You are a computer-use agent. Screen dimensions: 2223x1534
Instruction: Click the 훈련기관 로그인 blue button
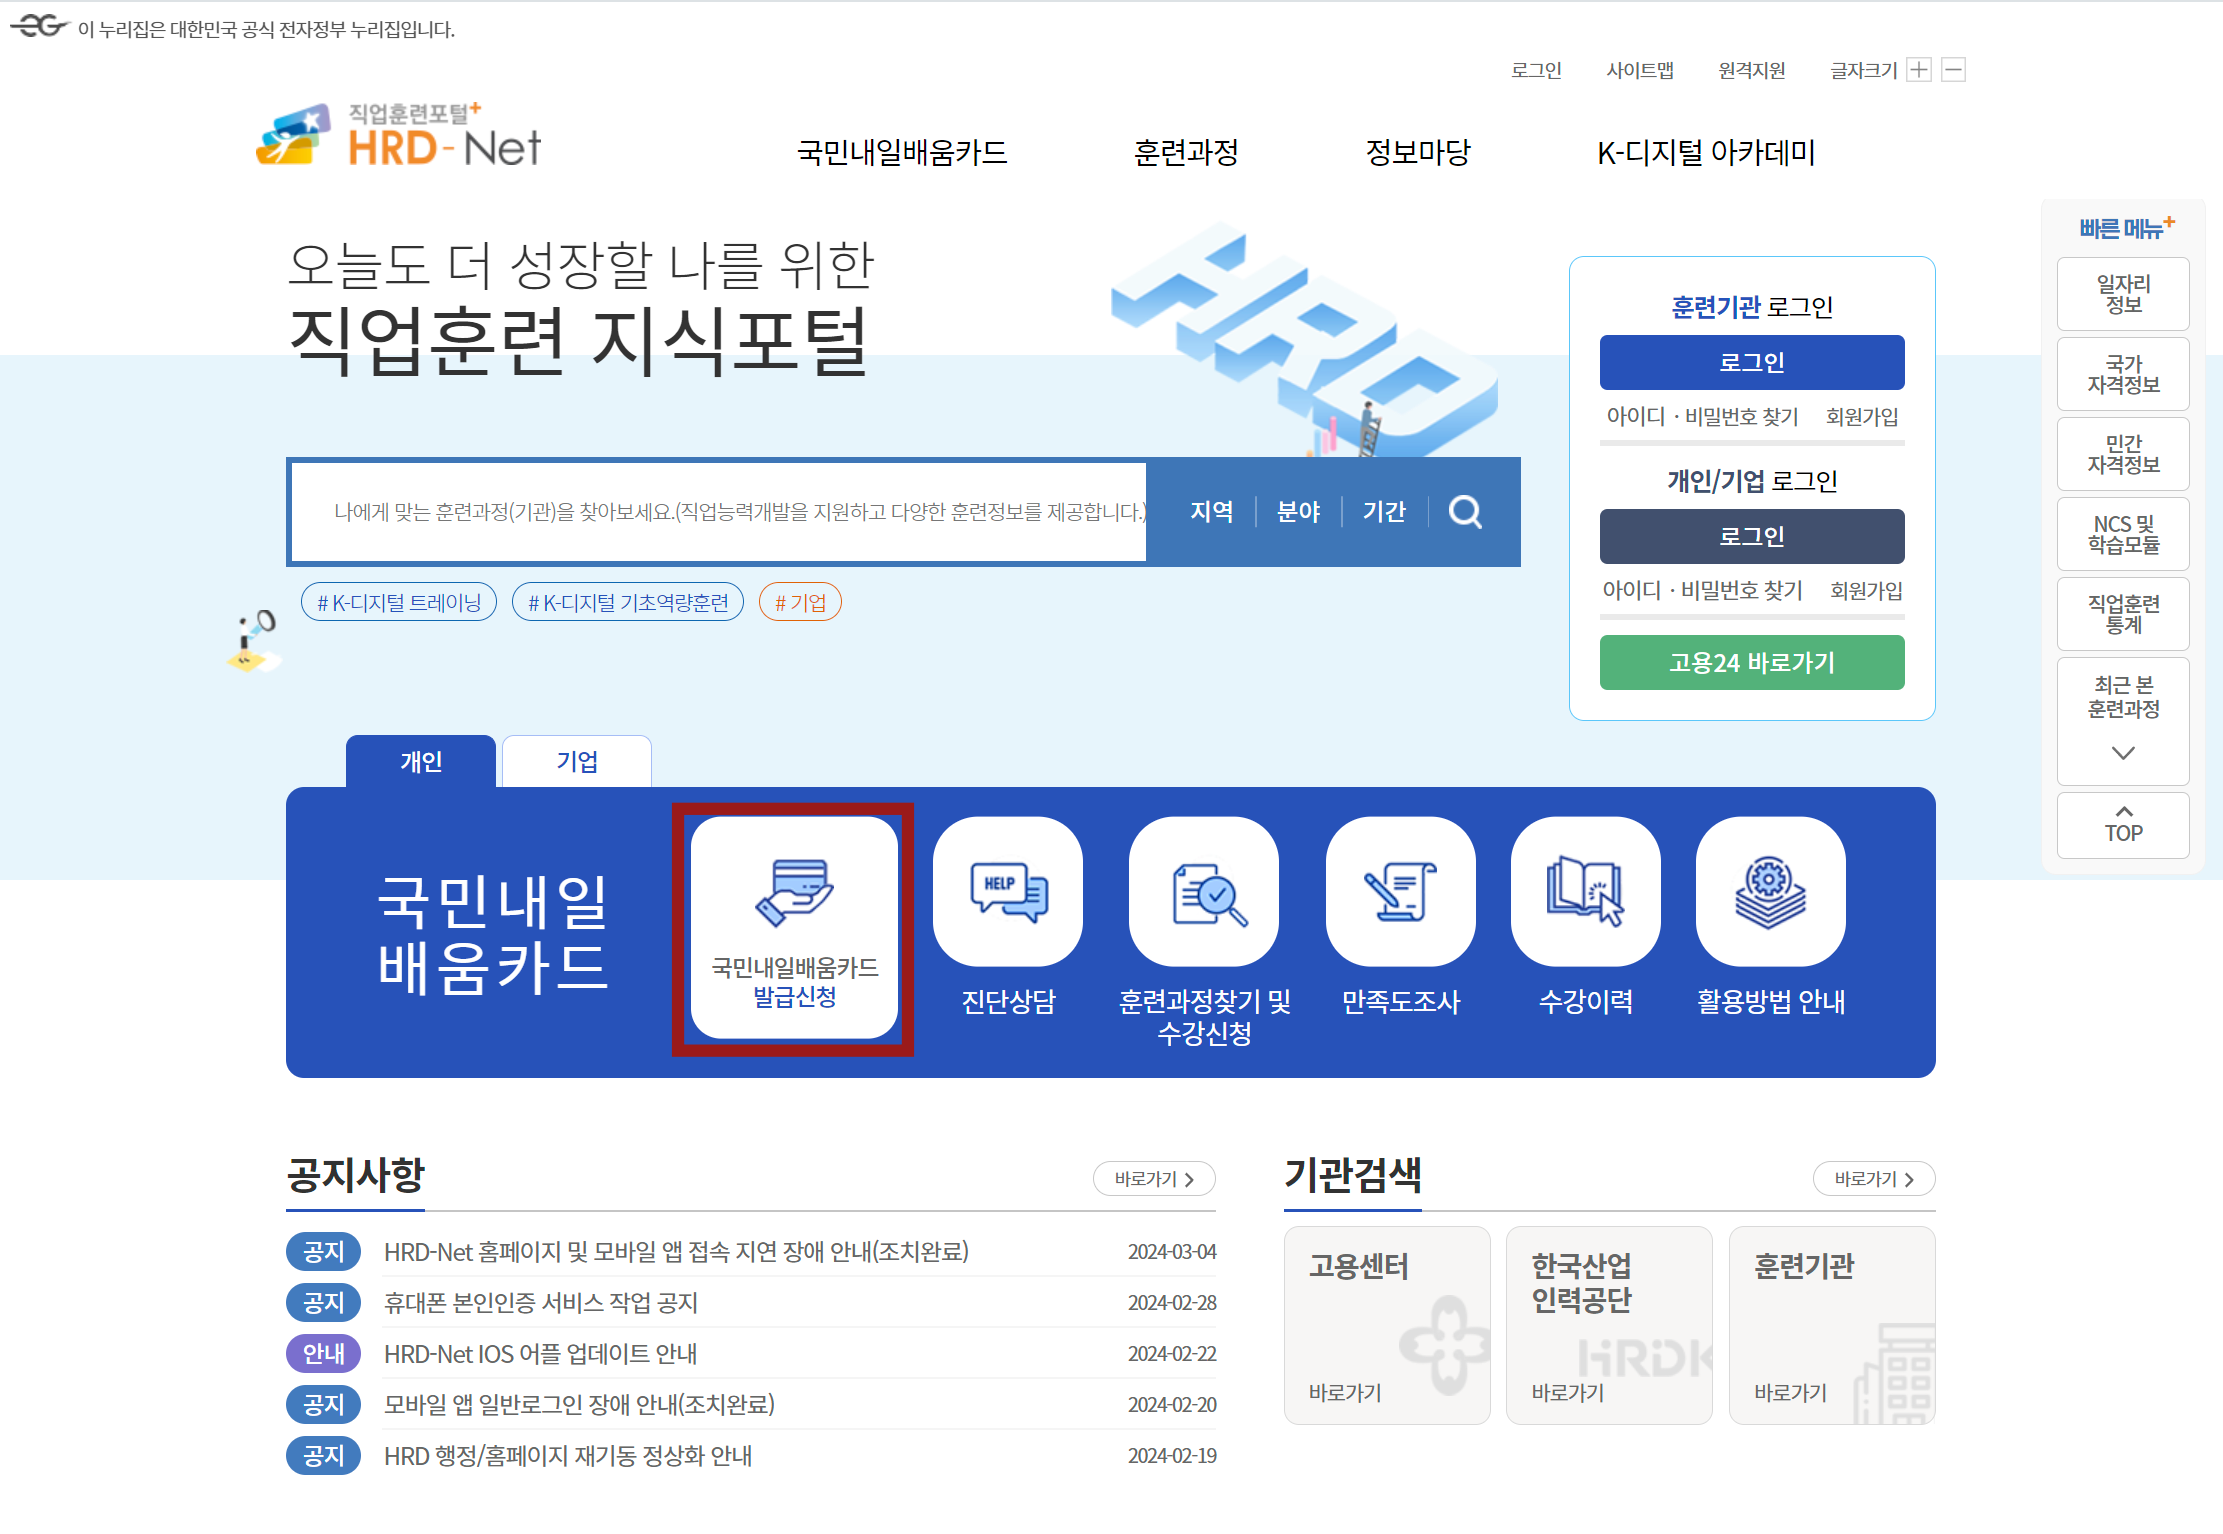click(1751, 363)
